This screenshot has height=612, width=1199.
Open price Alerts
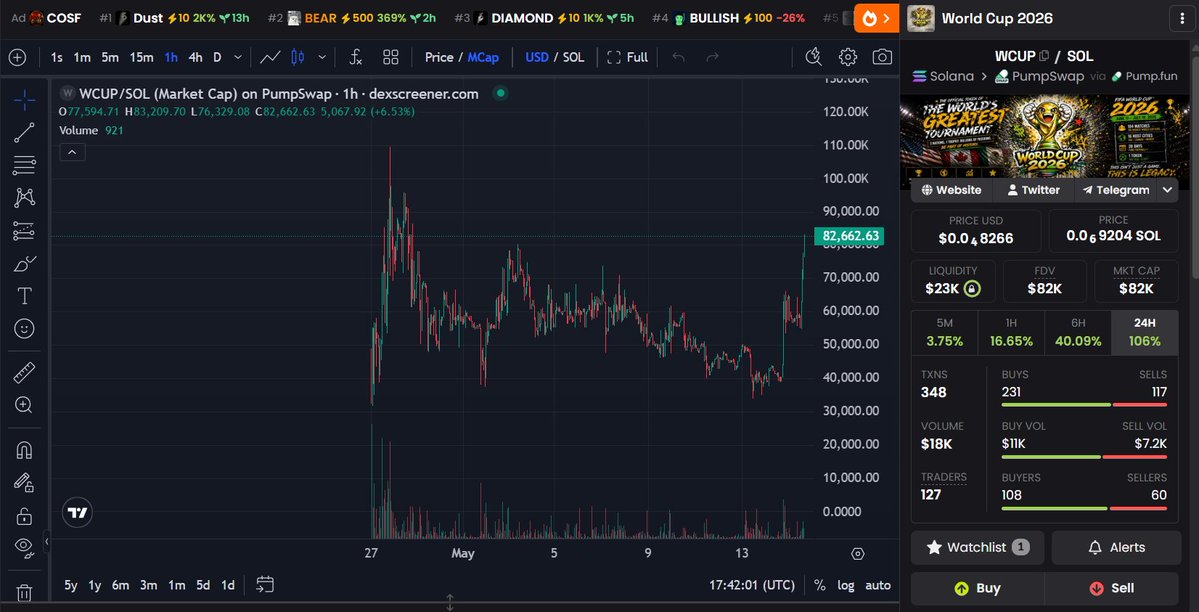pyautogui.click(x=1116, y=548)
